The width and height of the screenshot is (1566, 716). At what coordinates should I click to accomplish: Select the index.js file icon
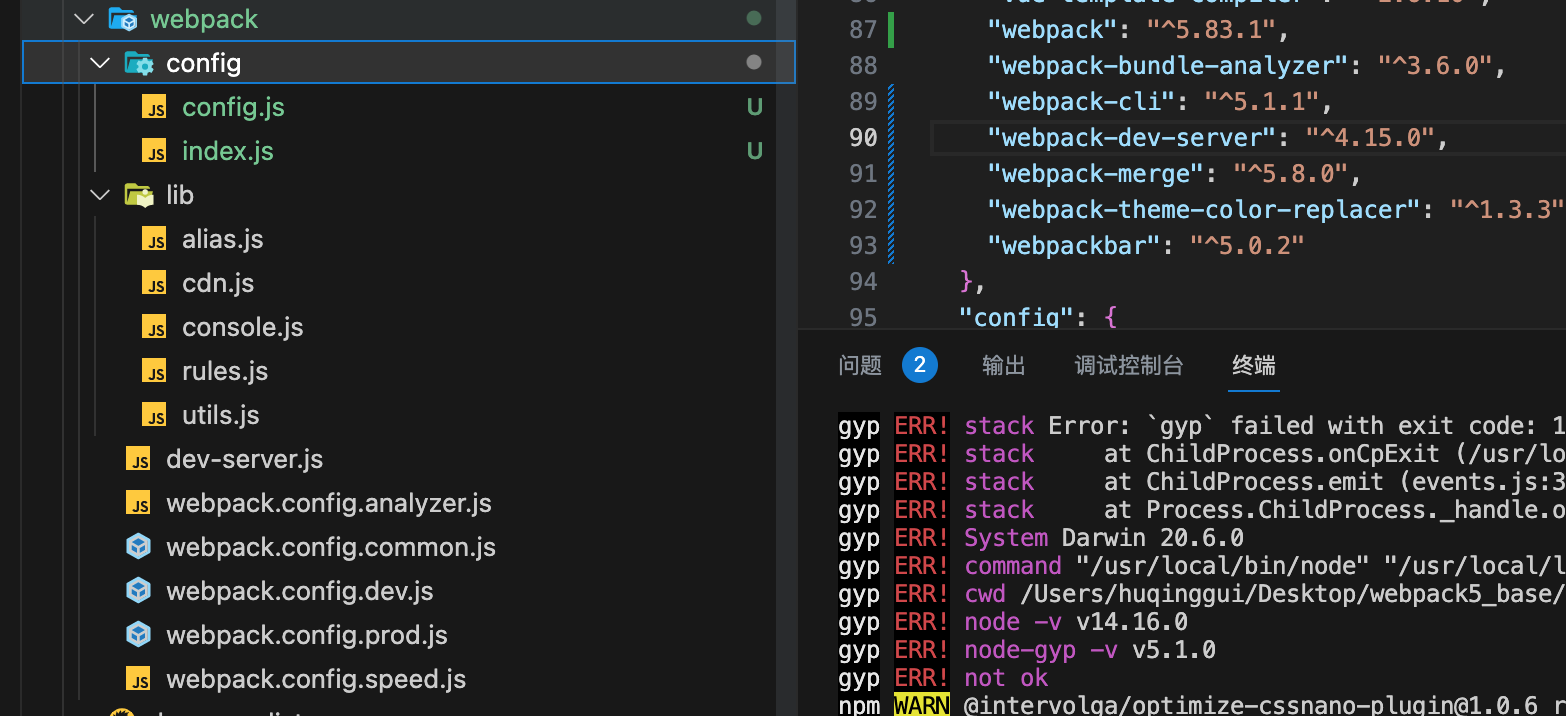[156, 150]
